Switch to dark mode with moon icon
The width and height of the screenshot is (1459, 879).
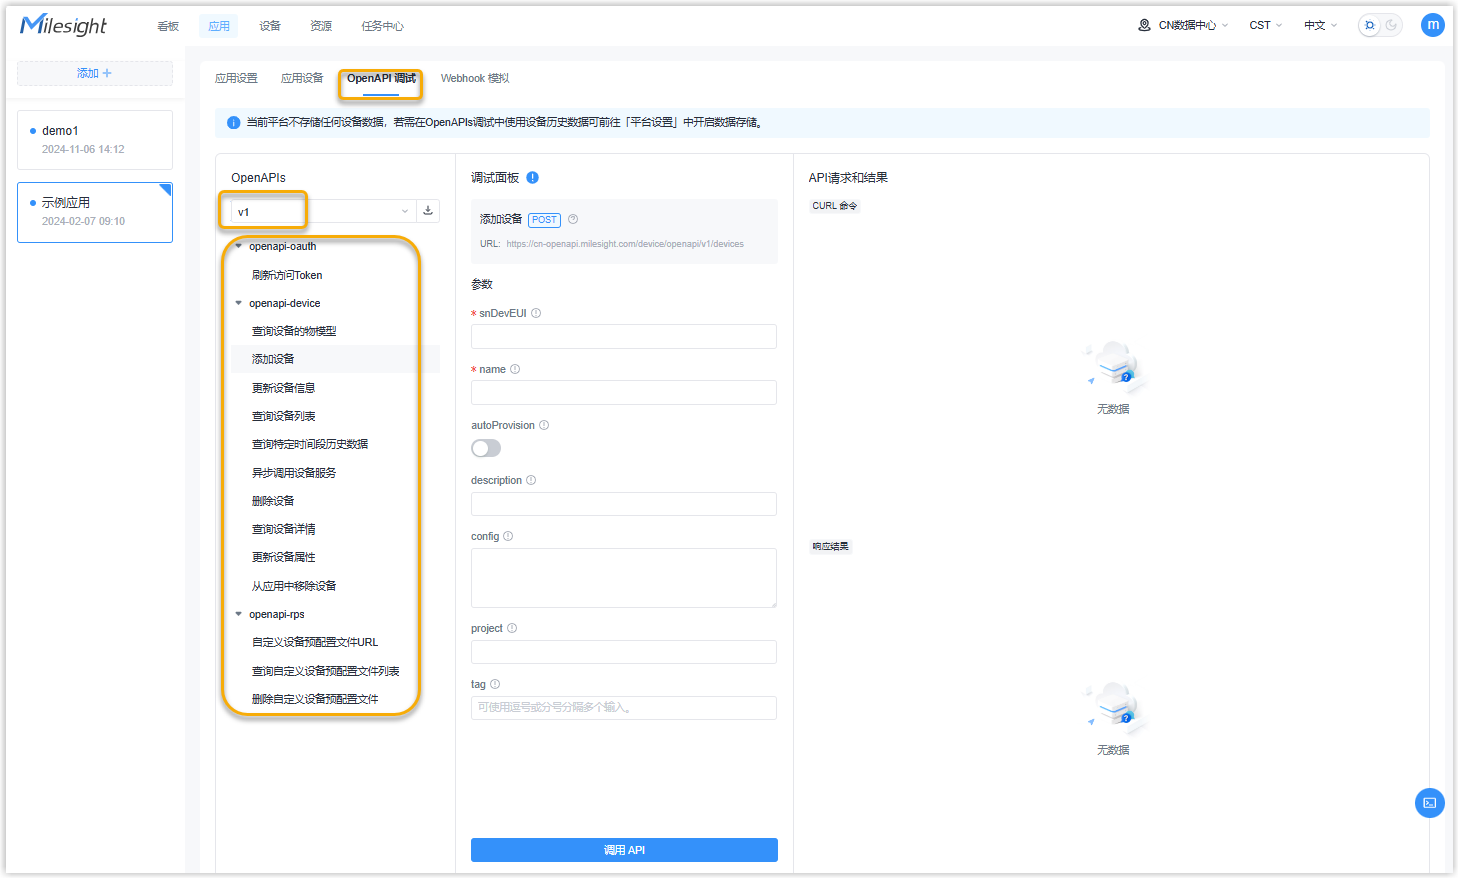coord(1391,25)
